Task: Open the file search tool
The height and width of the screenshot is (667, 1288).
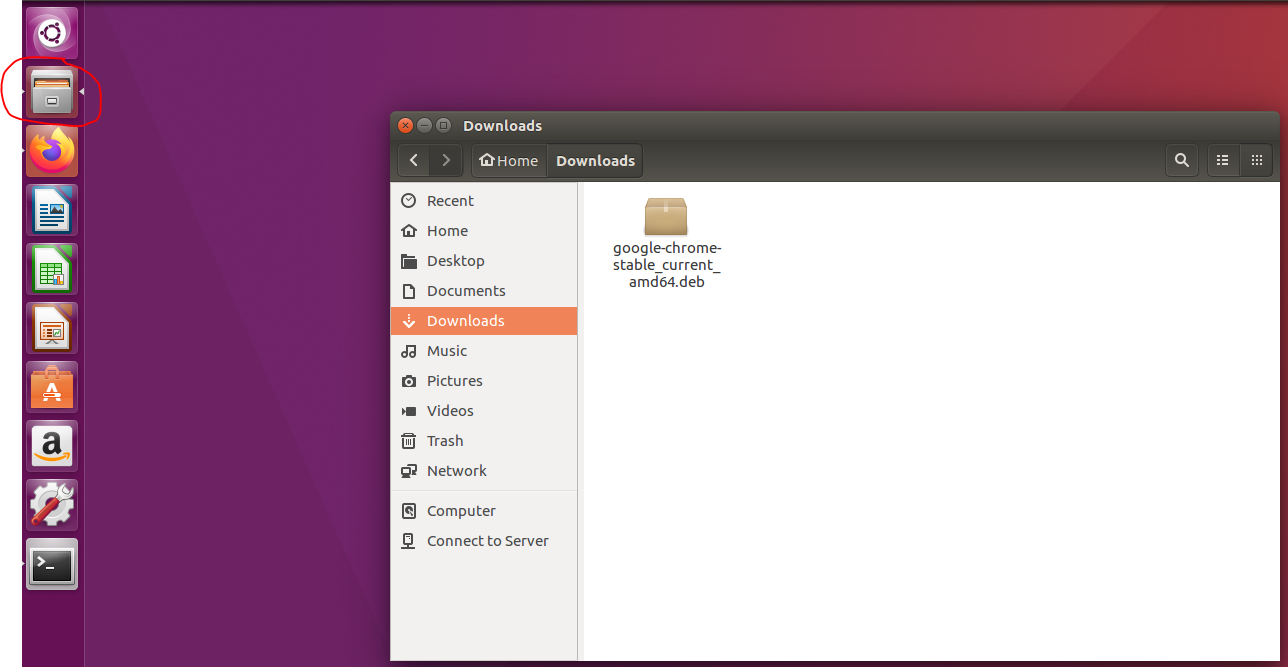Action: pyautogui.click(x=1182, y=160)
